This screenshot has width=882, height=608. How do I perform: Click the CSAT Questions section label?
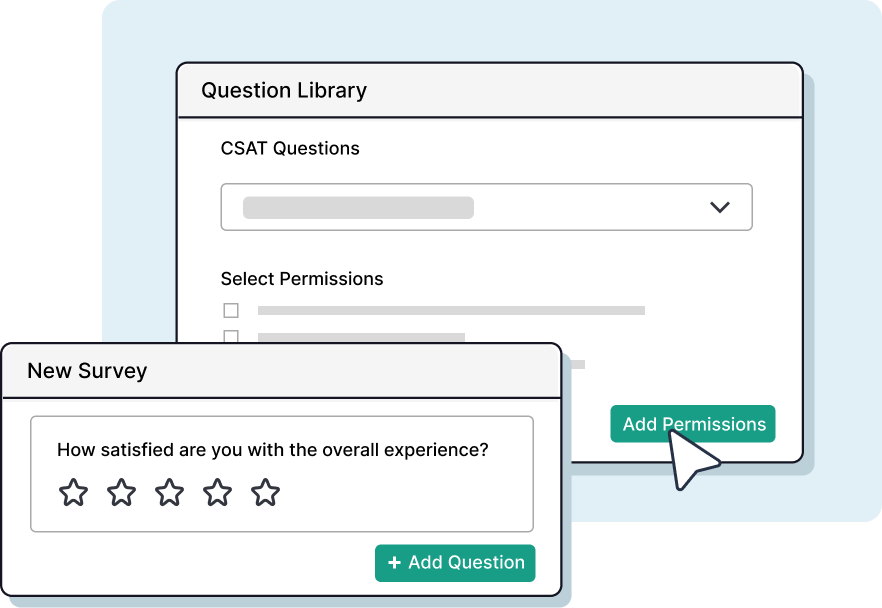(290, 148)
